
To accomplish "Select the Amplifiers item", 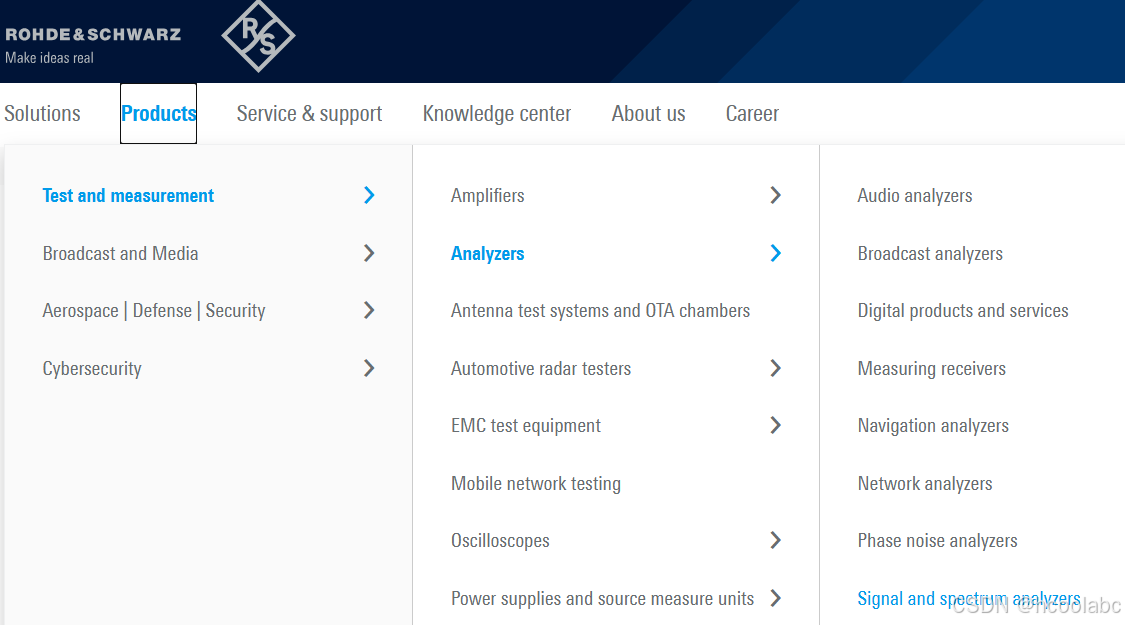I will click(x=488, y=195).
